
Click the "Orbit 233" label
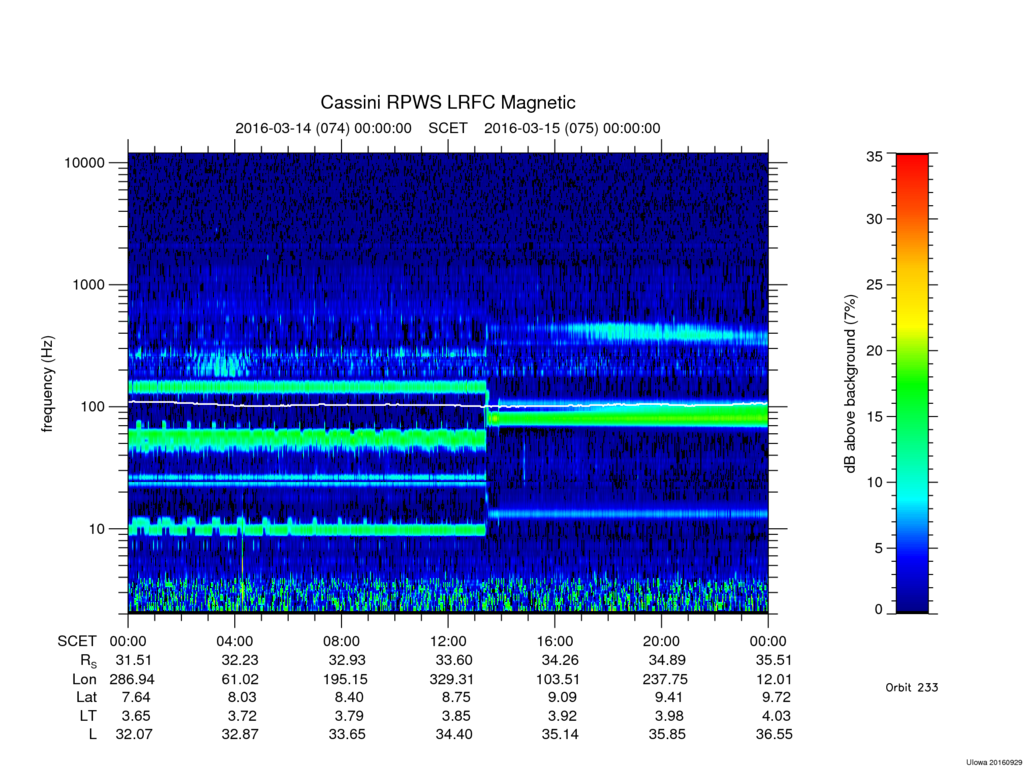[912, 687]
